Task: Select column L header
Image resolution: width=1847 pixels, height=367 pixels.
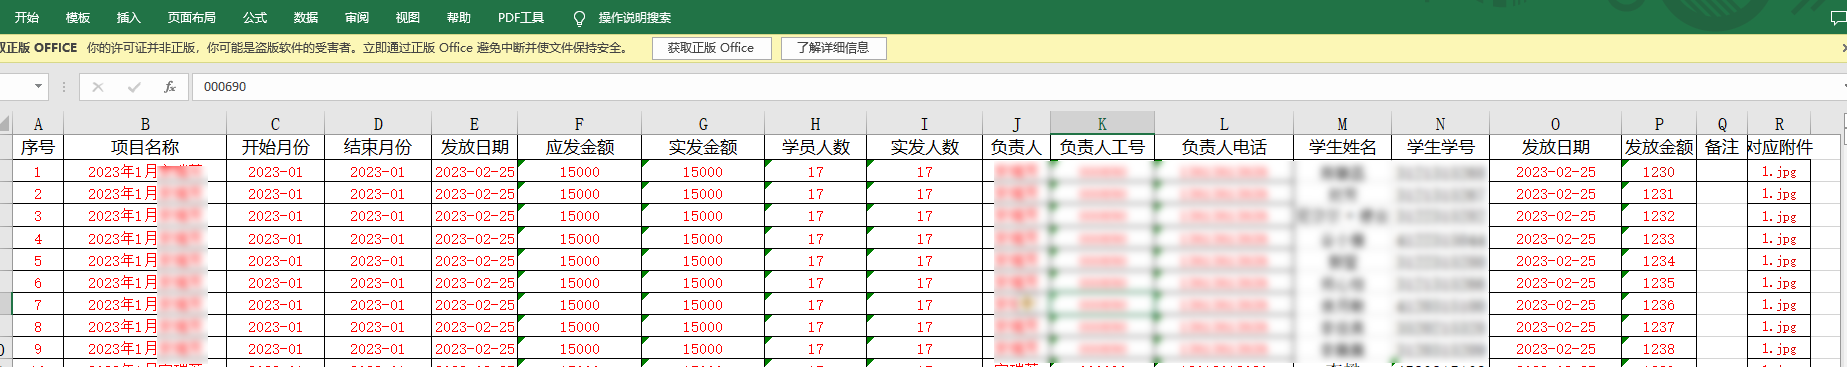Action: click(x=1224, y=124)
